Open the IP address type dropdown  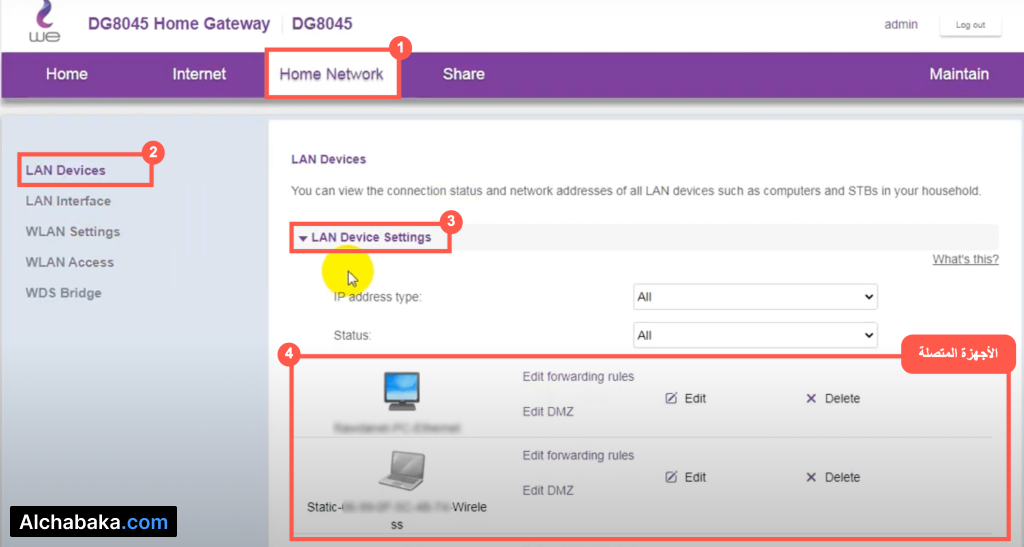(x=755, y=297)
